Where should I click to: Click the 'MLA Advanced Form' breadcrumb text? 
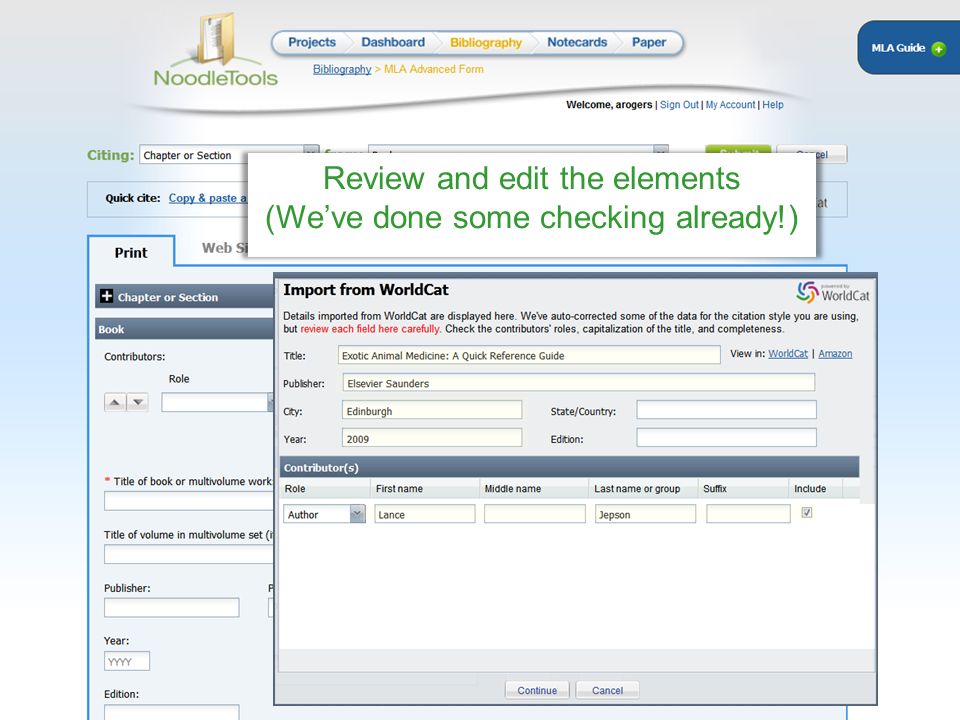point(433,69)
